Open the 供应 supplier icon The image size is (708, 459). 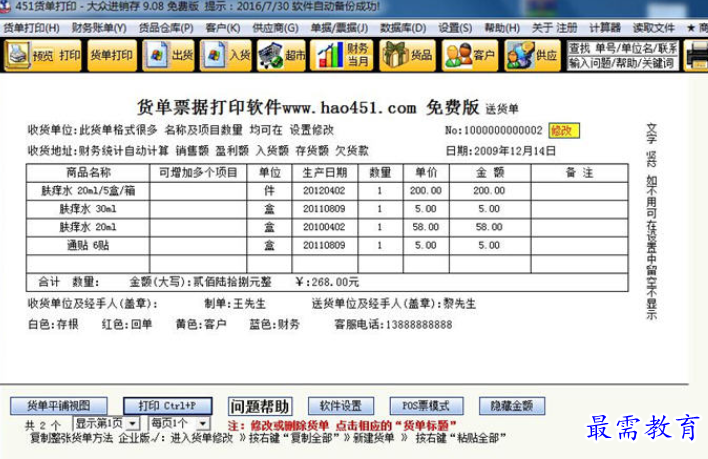(x=532, y=56)
